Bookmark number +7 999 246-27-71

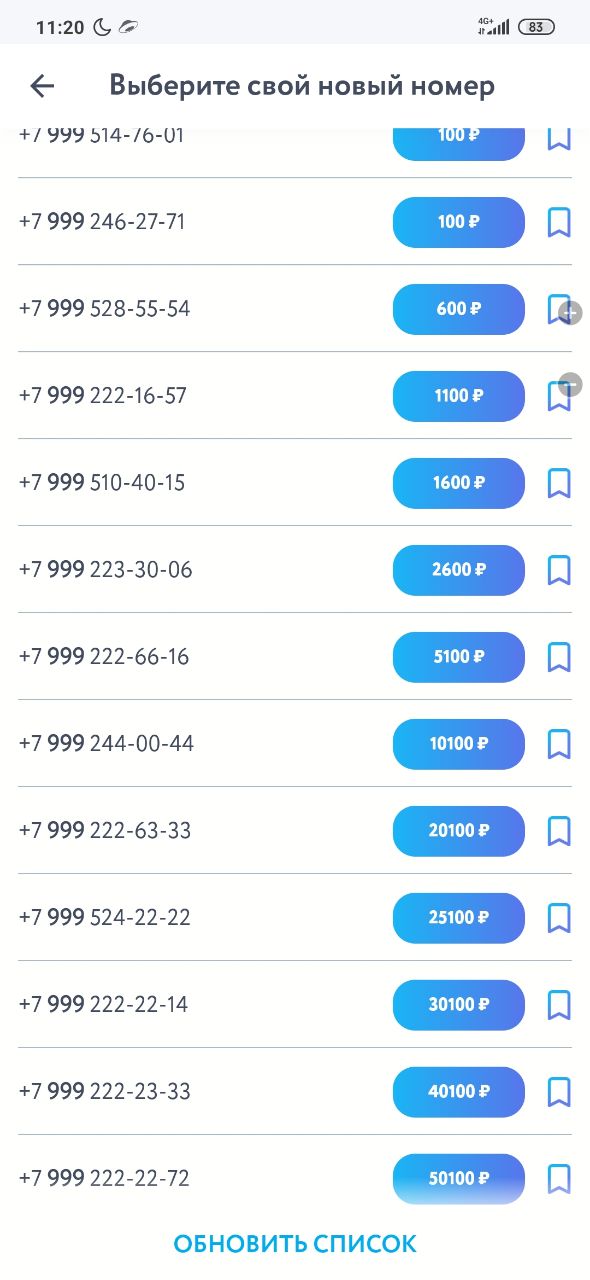[559, 222]
